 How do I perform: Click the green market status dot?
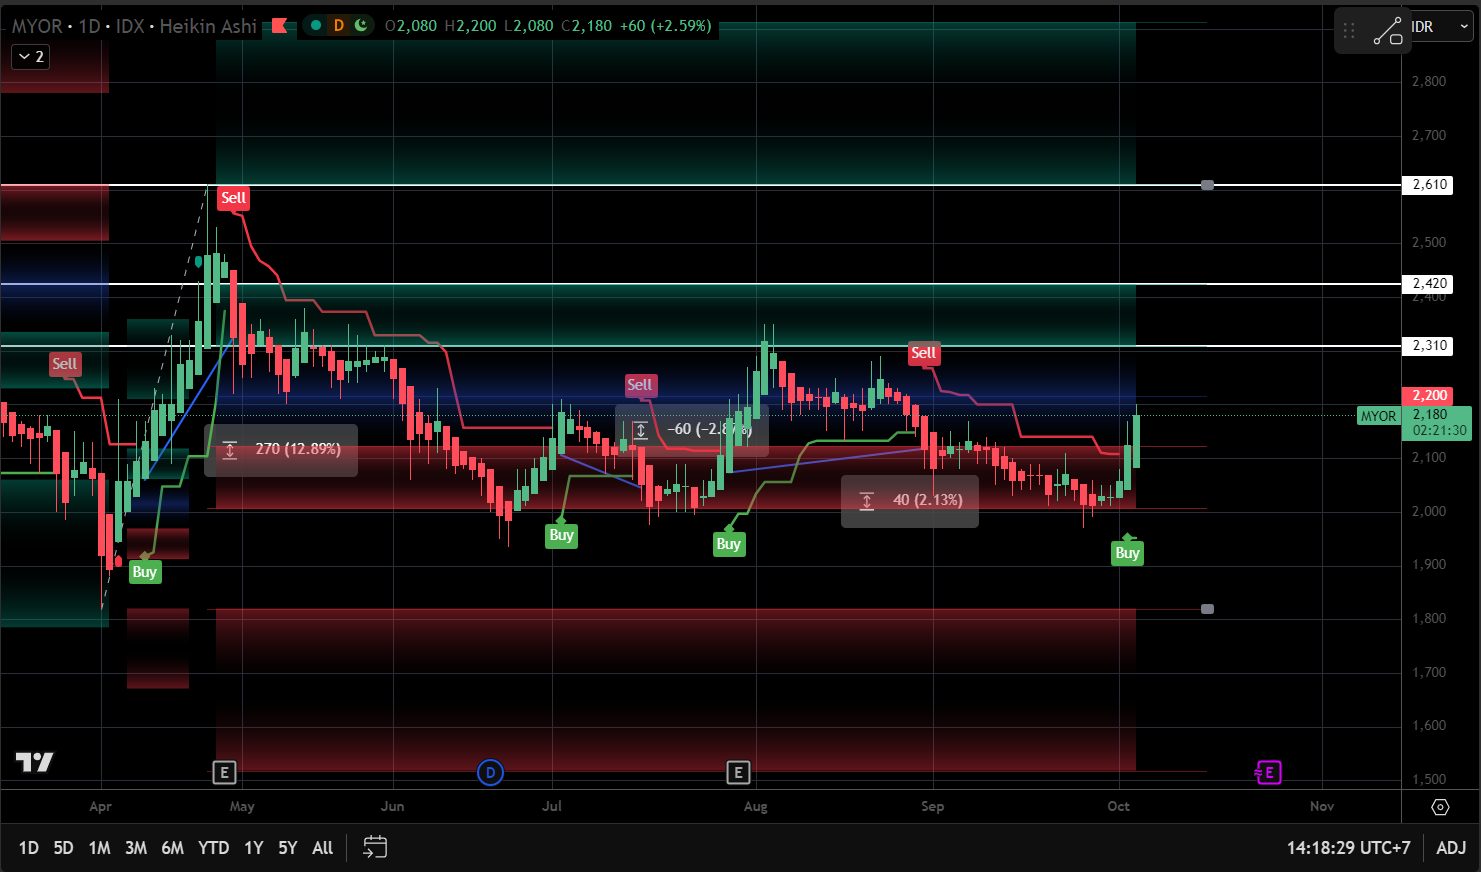[x=316, y=26]
